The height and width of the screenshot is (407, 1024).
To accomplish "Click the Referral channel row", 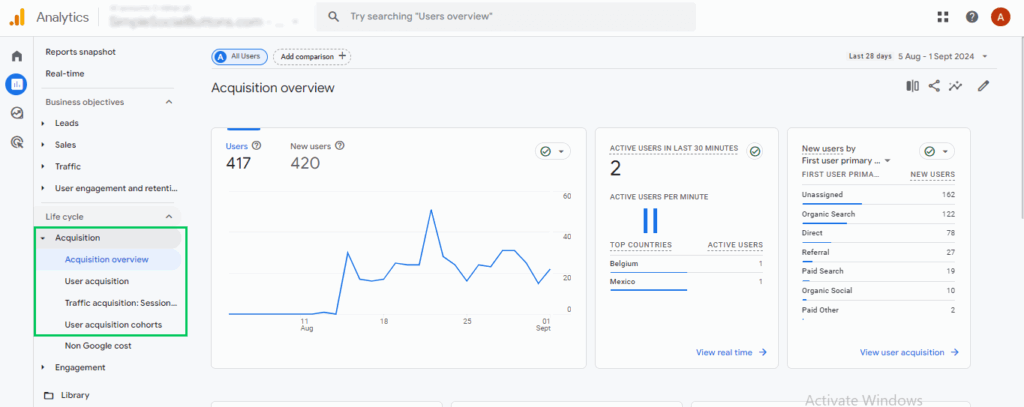I will 878,254.
